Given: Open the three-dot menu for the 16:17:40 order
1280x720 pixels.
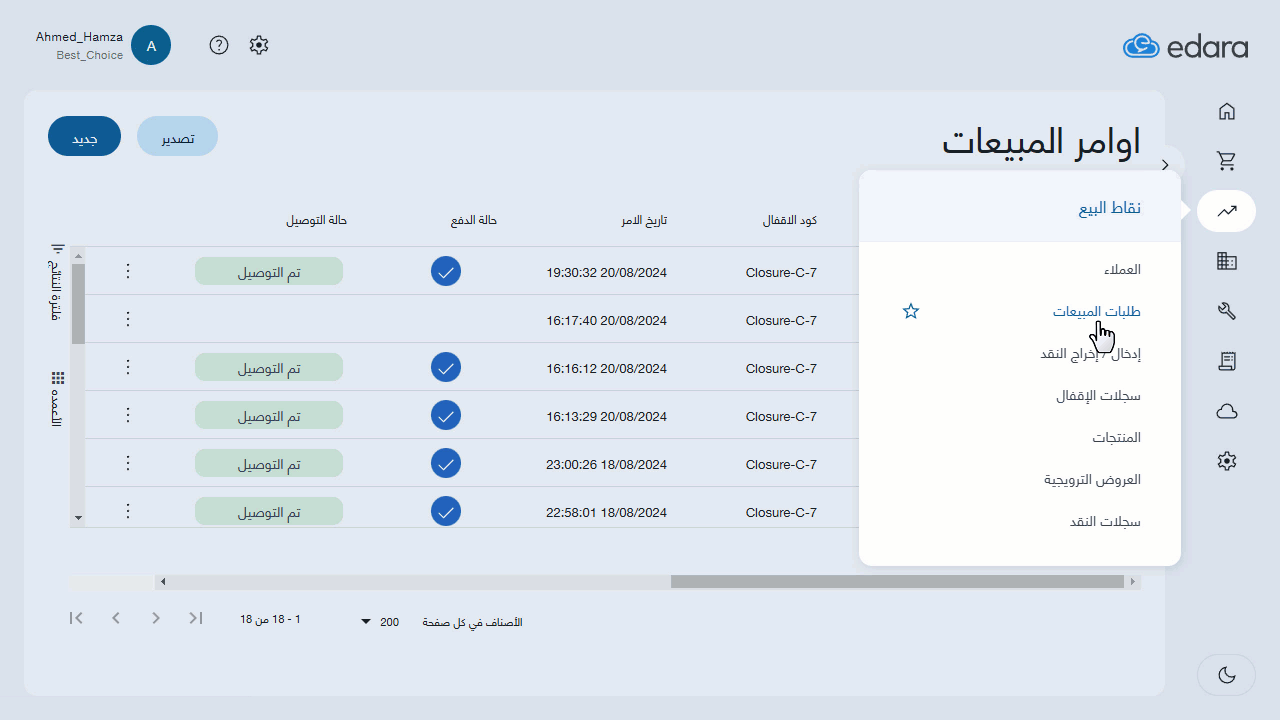Looking at the screenshot, I should 127,319.
